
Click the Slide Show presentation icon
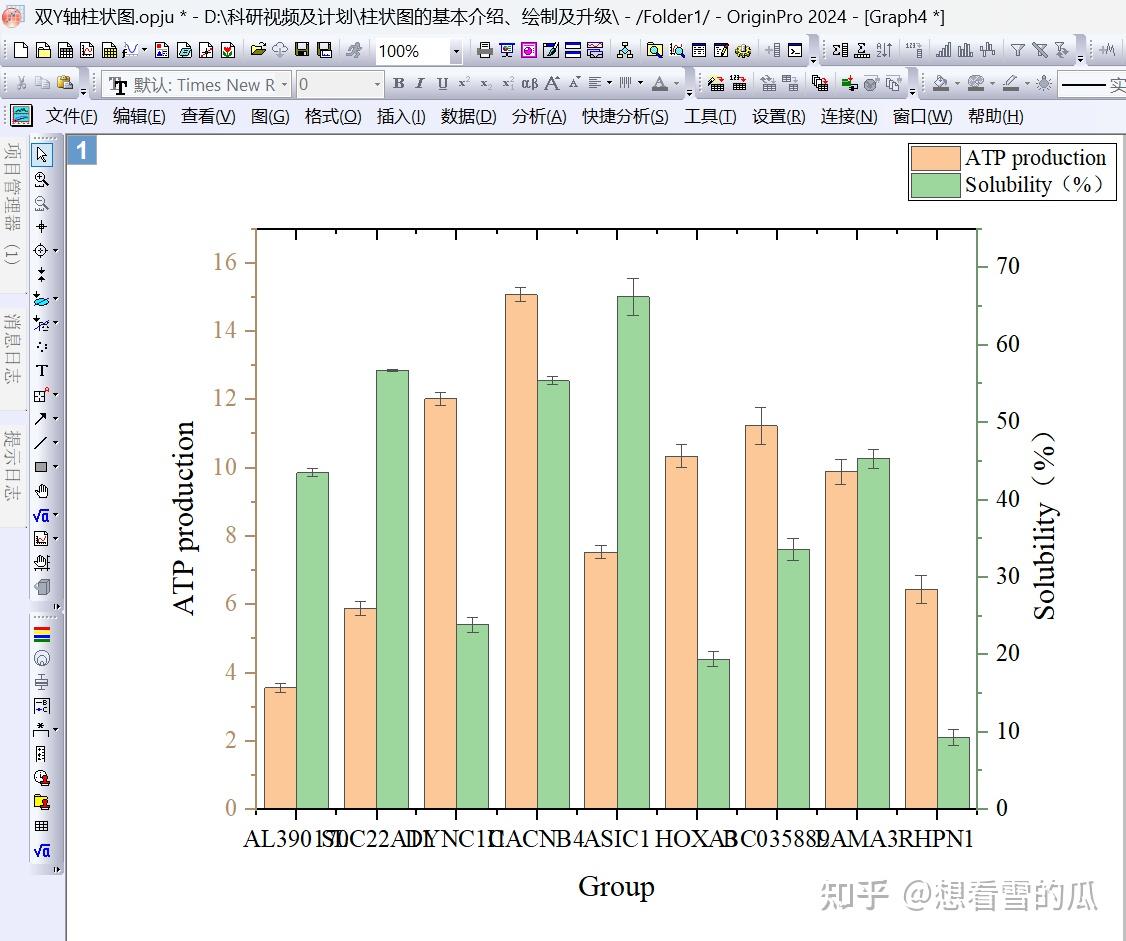pos(507,50)
